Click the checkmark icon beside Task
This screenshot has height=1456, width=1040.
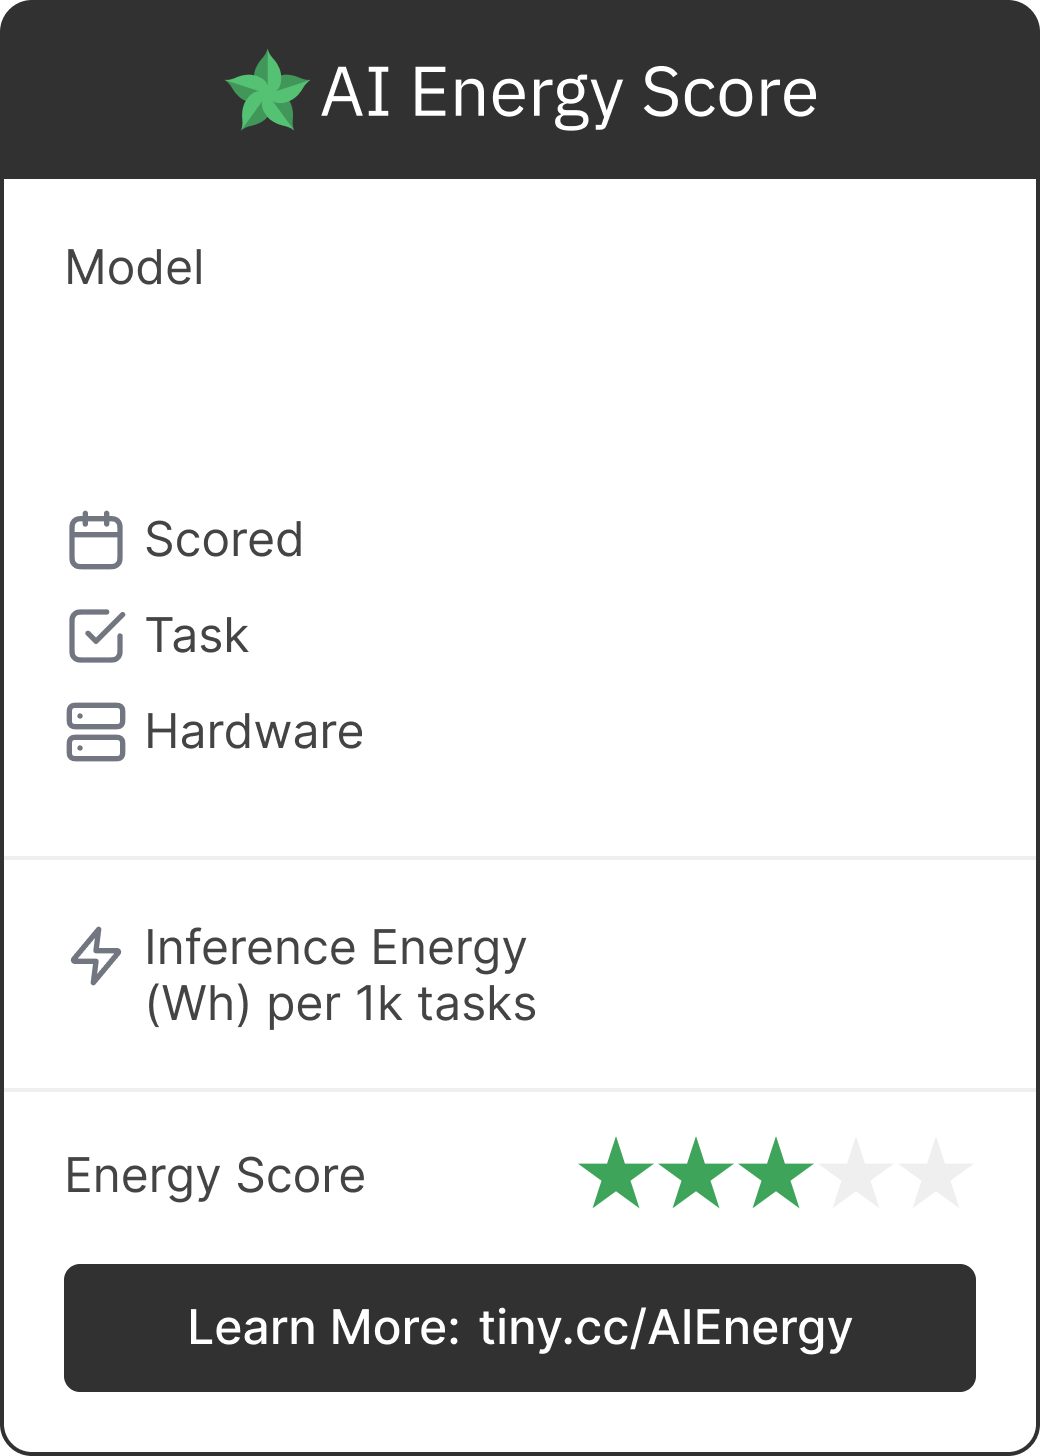tap(96, 636)
